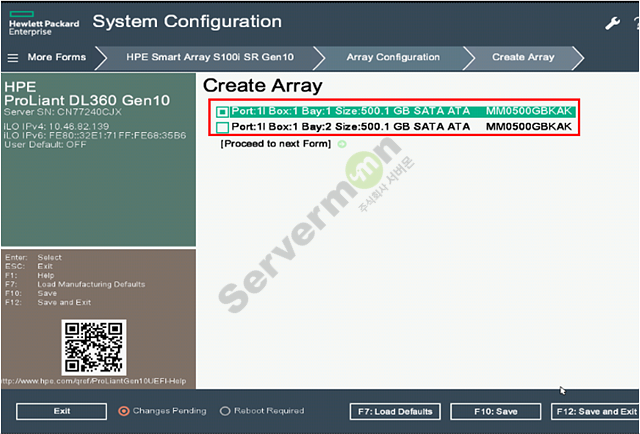Check the Bay:2 drive checkbox
This screenshot has height=434, width=640.
(x=222, y=127)
